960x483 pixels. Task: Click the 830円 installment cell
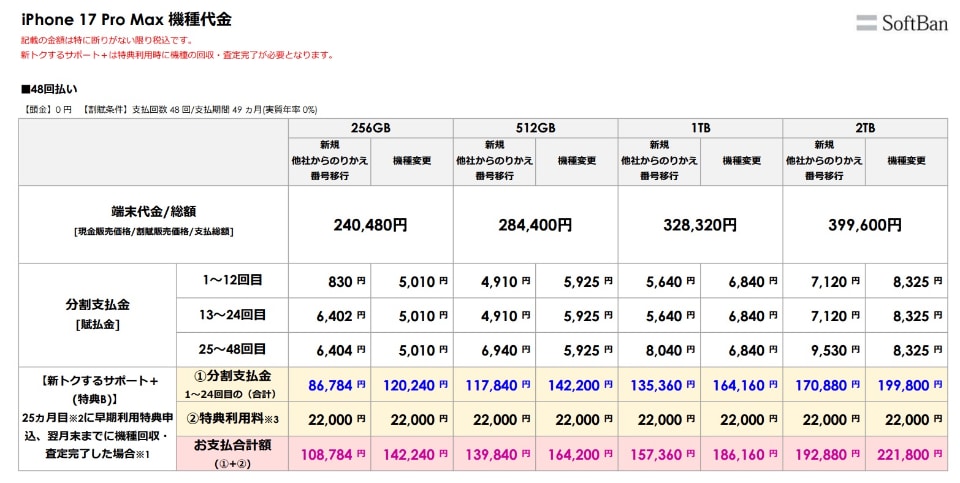(329, 282)
